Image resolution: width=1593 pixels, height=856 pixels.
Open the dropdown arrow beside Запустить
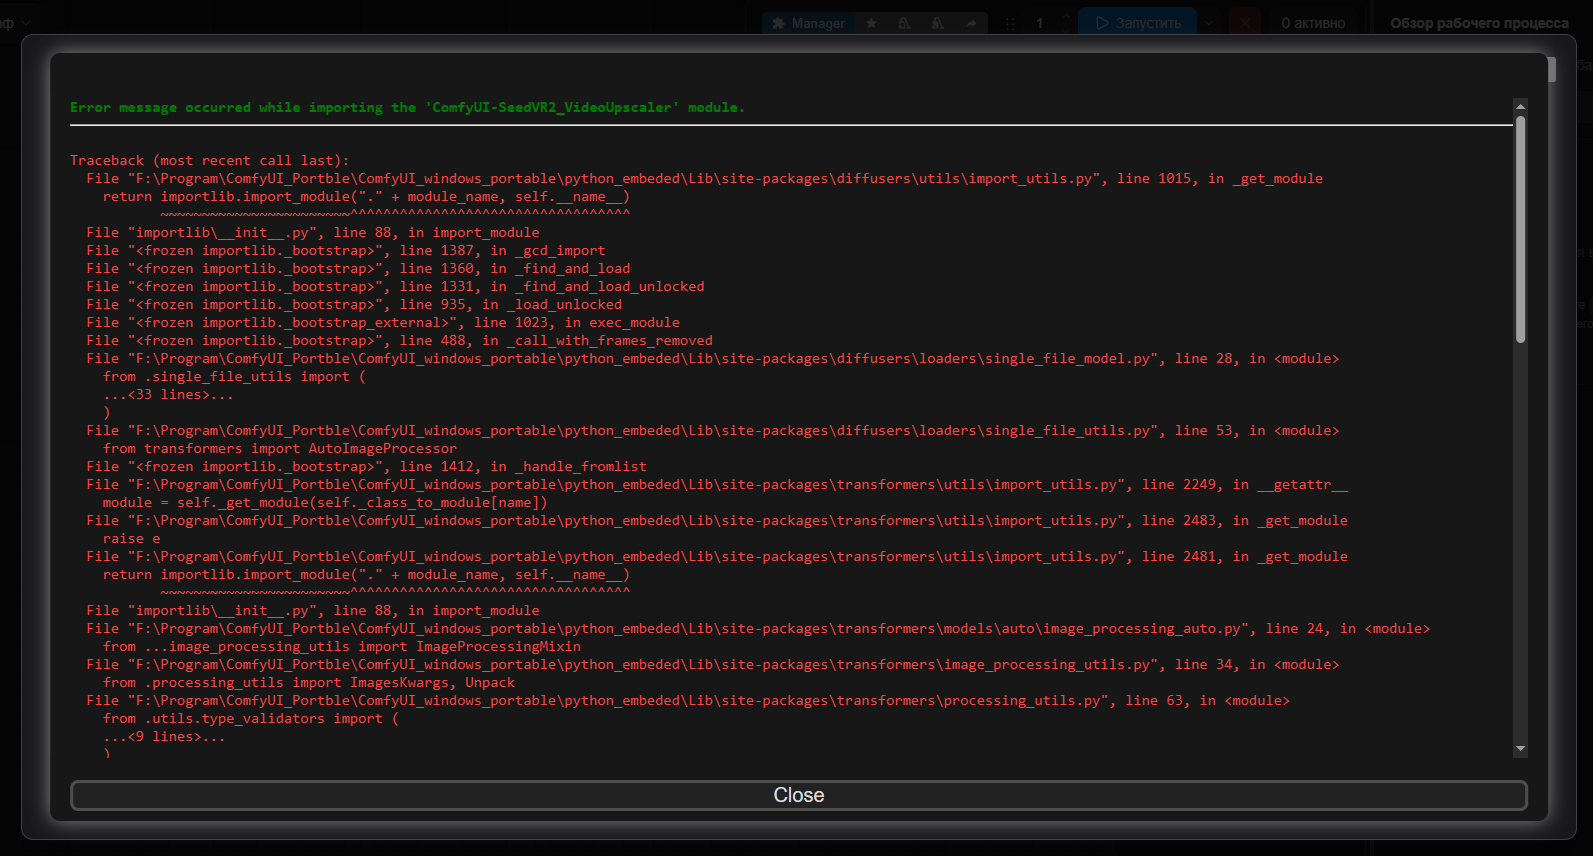tap(1208, 23)
